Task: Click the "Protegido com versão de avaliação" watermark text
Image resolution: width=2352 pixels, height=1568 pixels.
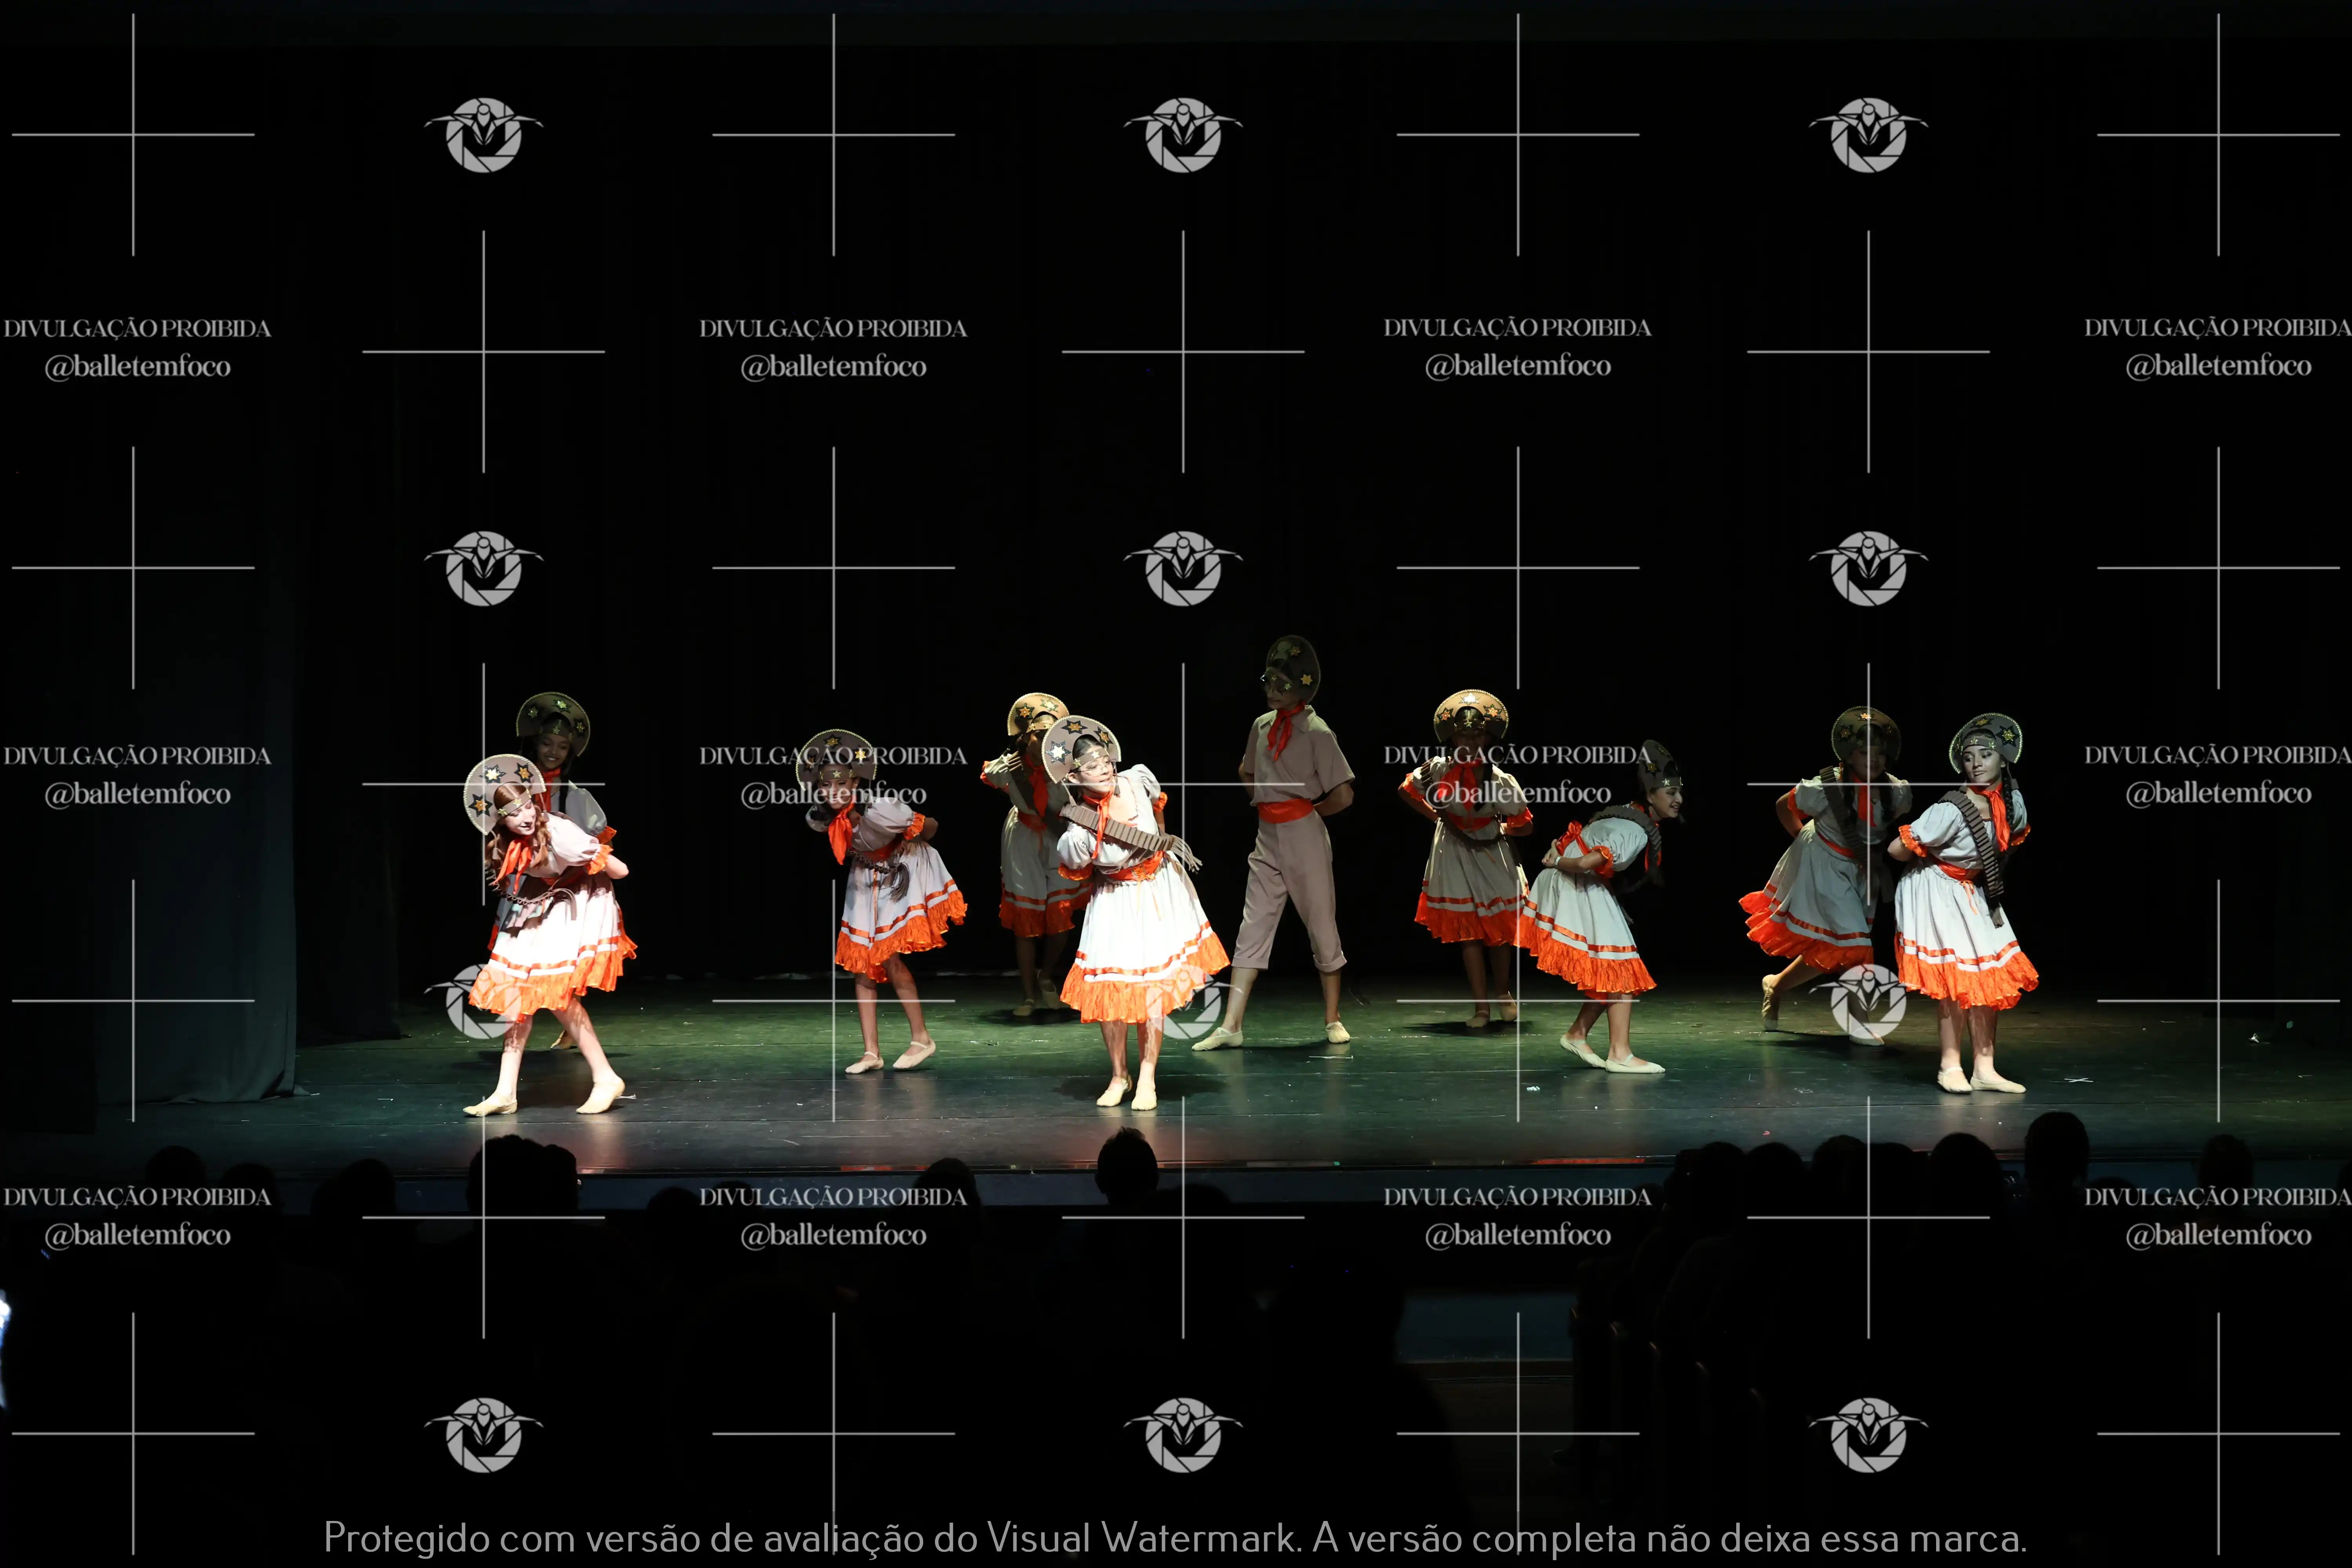Action: click(625, 1538)
